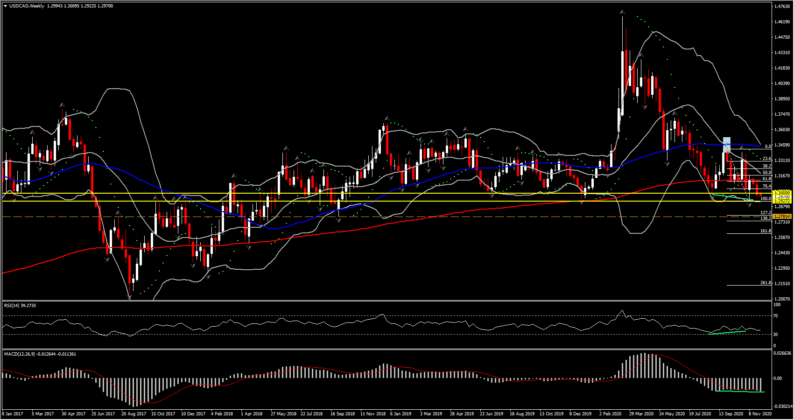Viewport: 794px width, 420px height.
Task: Select the light blue rectangle object on chart
Action: [726, 143]
